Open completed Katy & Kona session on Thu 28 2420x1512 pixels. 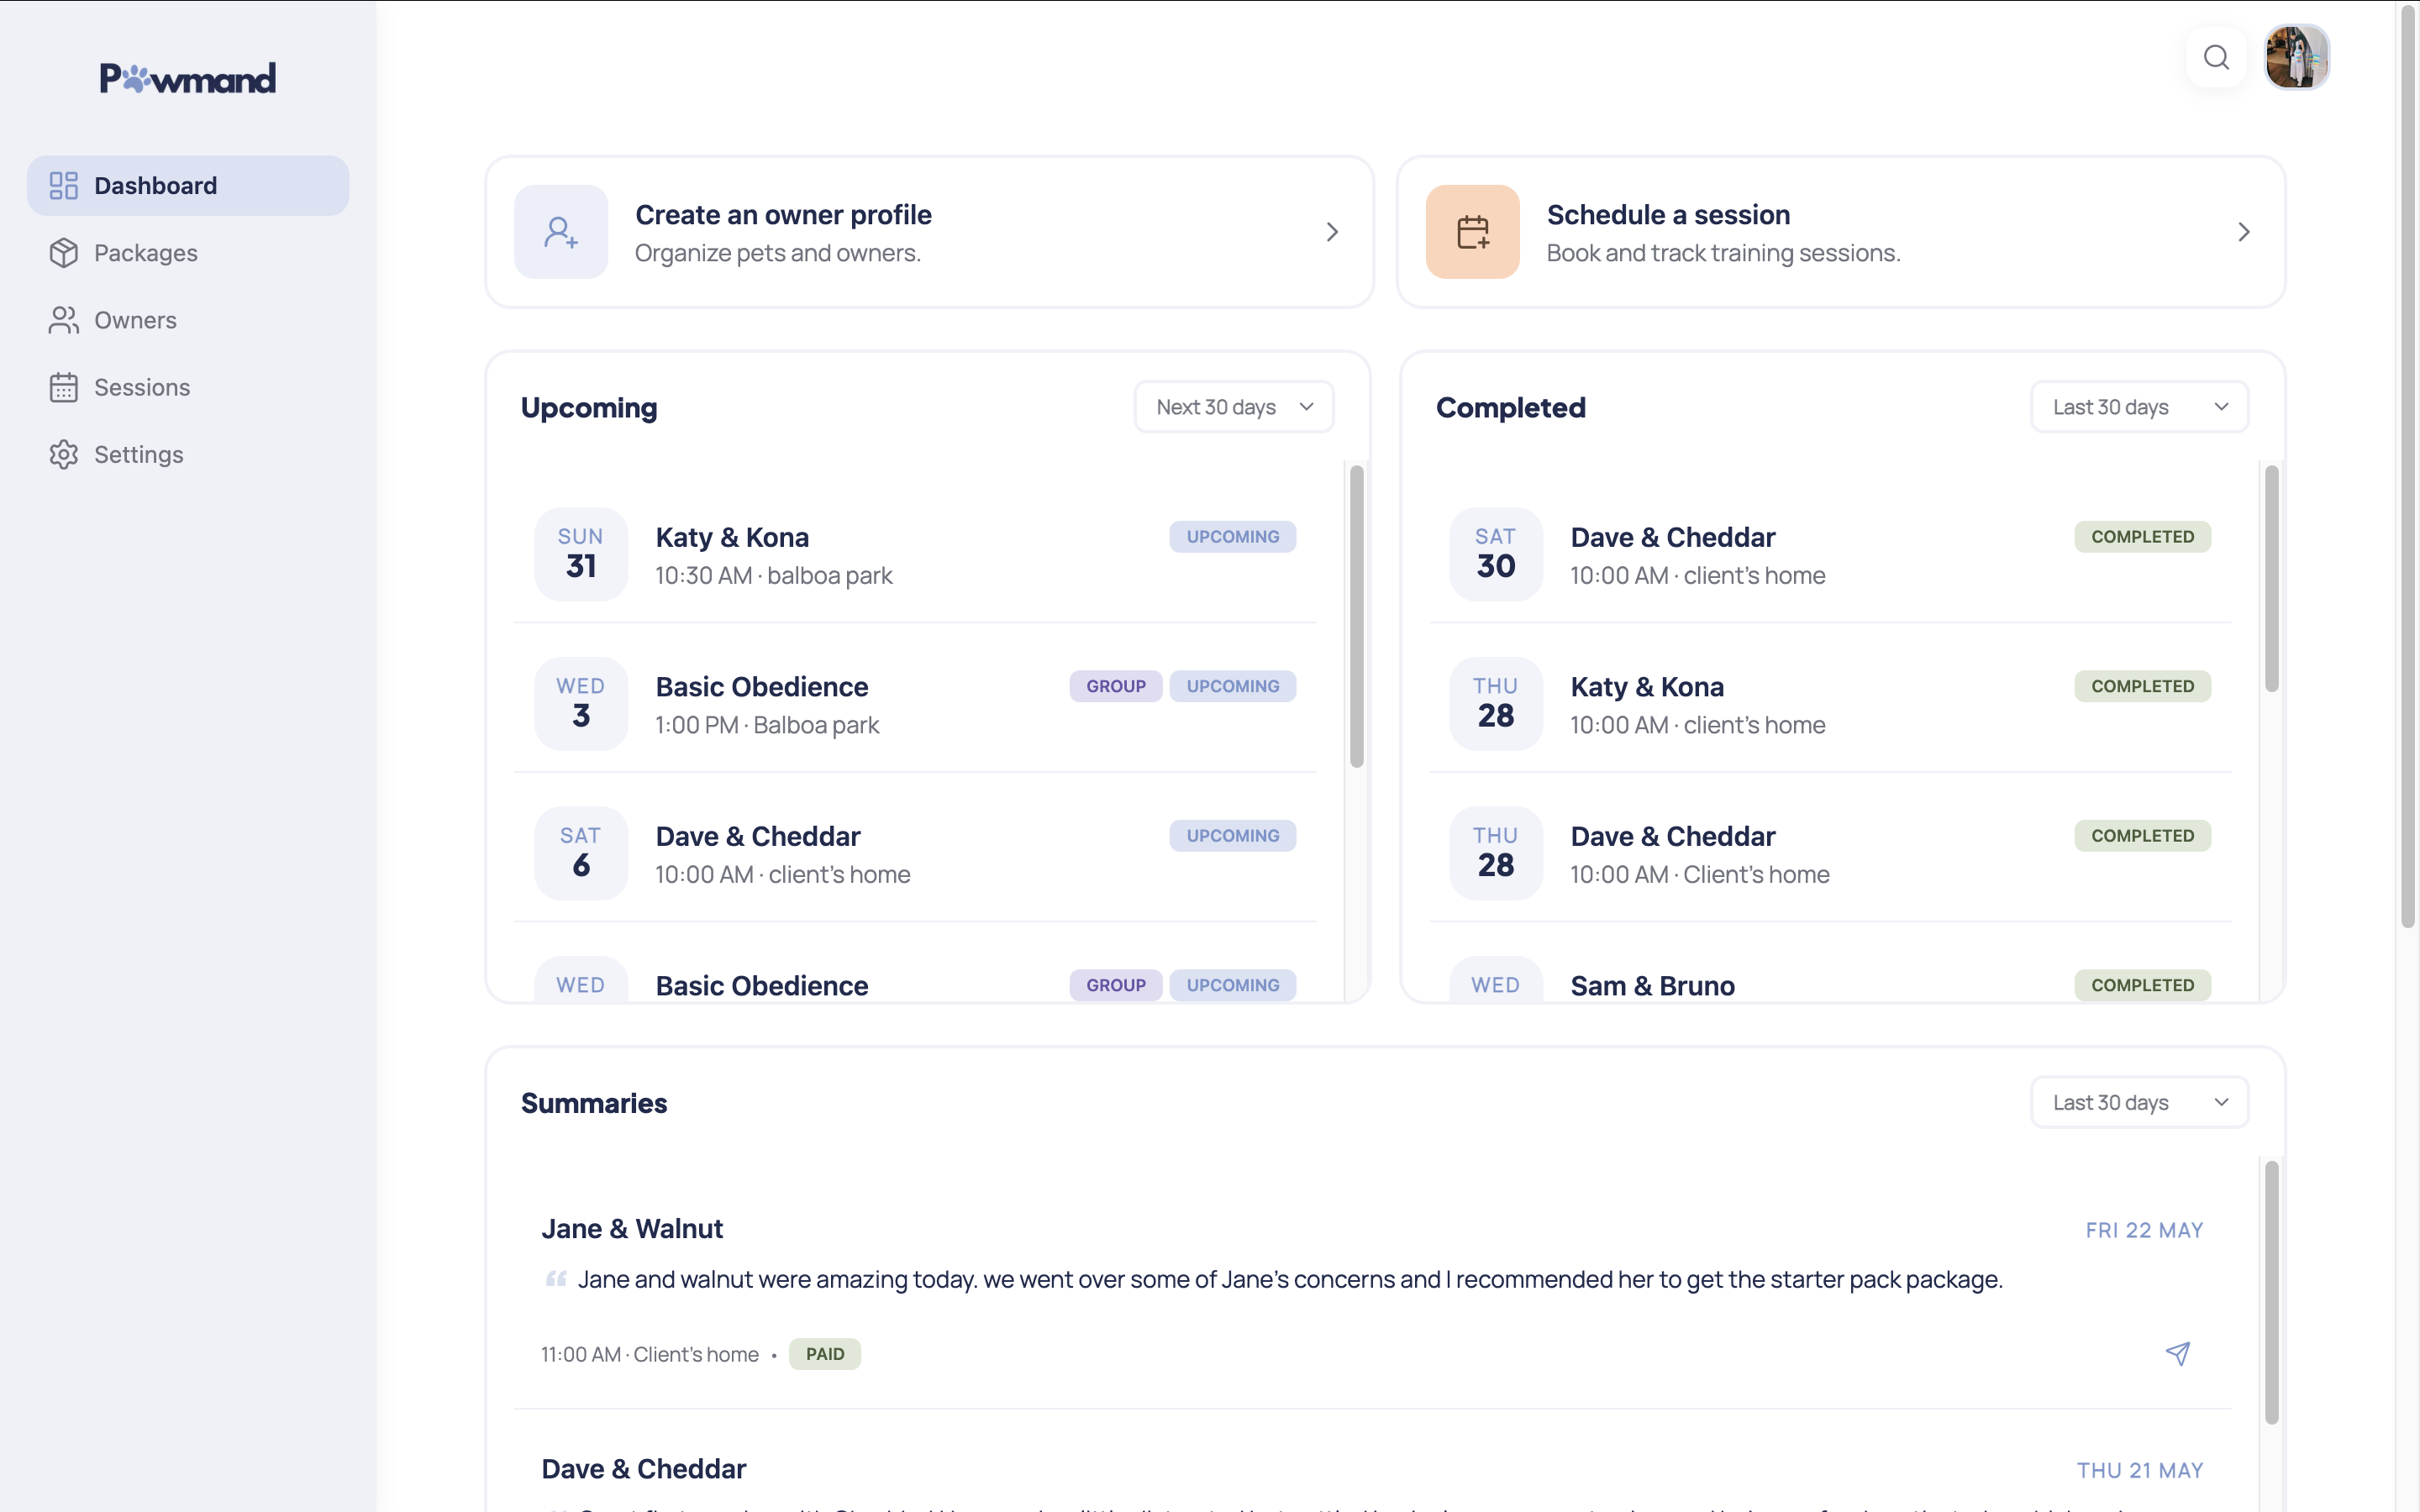point(1830,703)
